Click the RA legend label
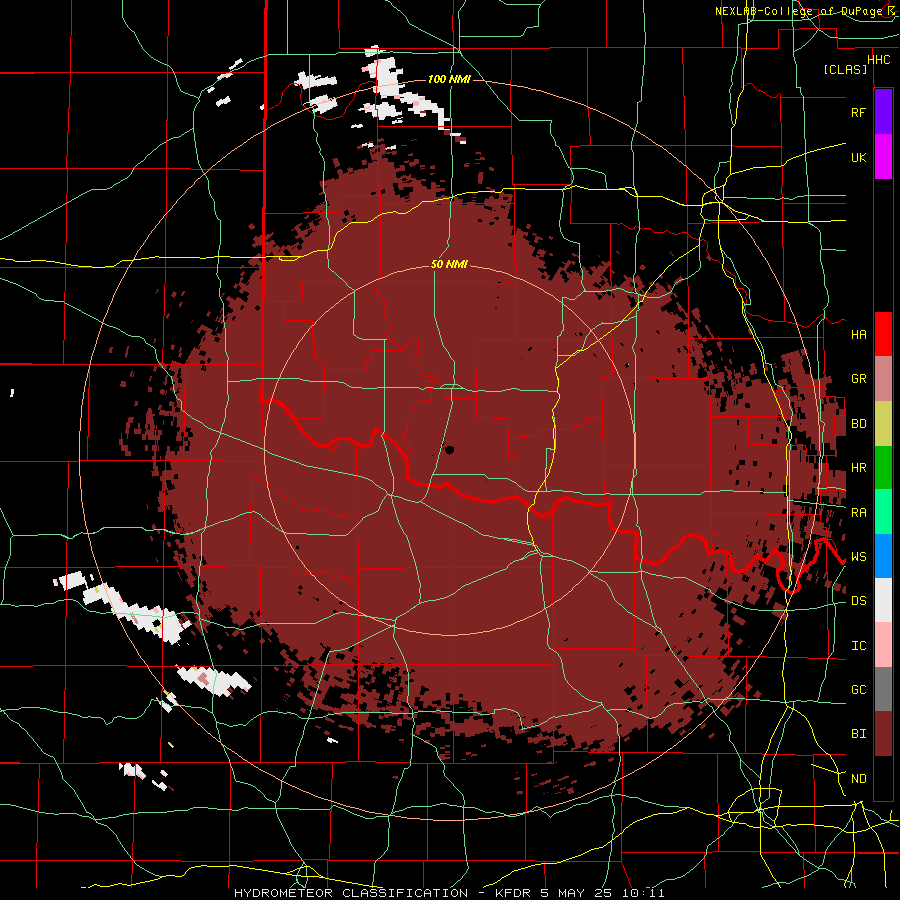Viewport: 900px width, 900px height. [x=858, y=513]
